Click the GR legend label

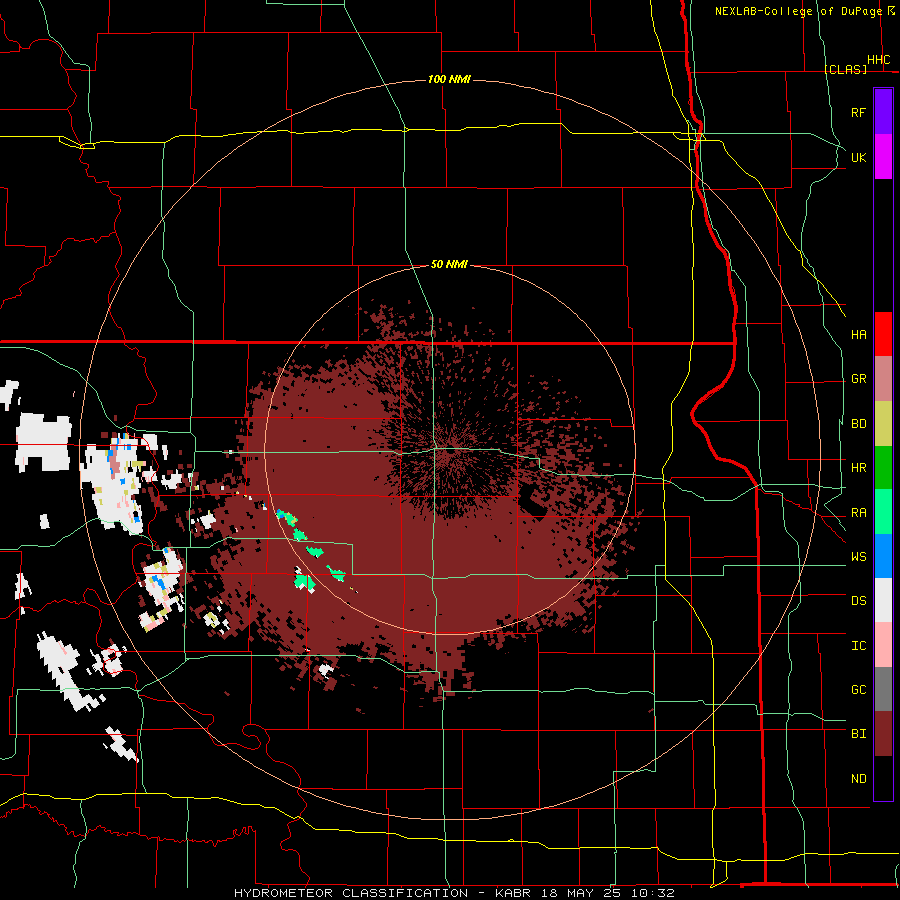858,379
